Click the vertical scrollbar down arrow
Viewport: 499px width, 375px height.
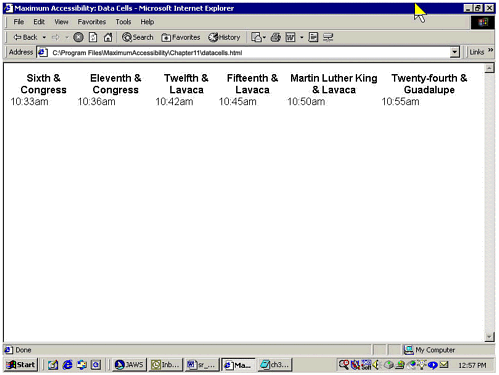[x=489, y=337]
